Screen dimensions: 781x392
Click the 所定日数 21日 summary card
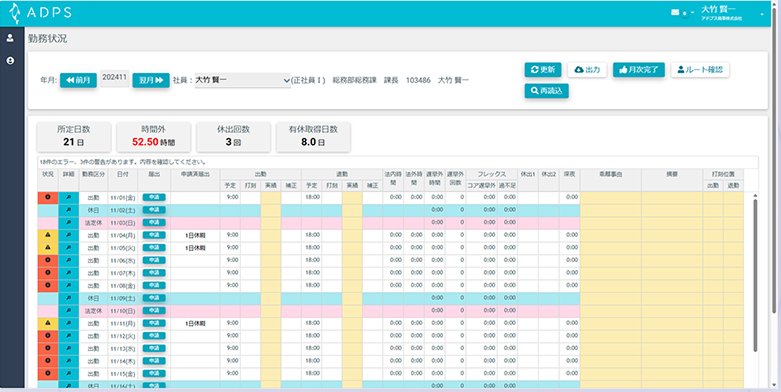[x=74, y=136]
